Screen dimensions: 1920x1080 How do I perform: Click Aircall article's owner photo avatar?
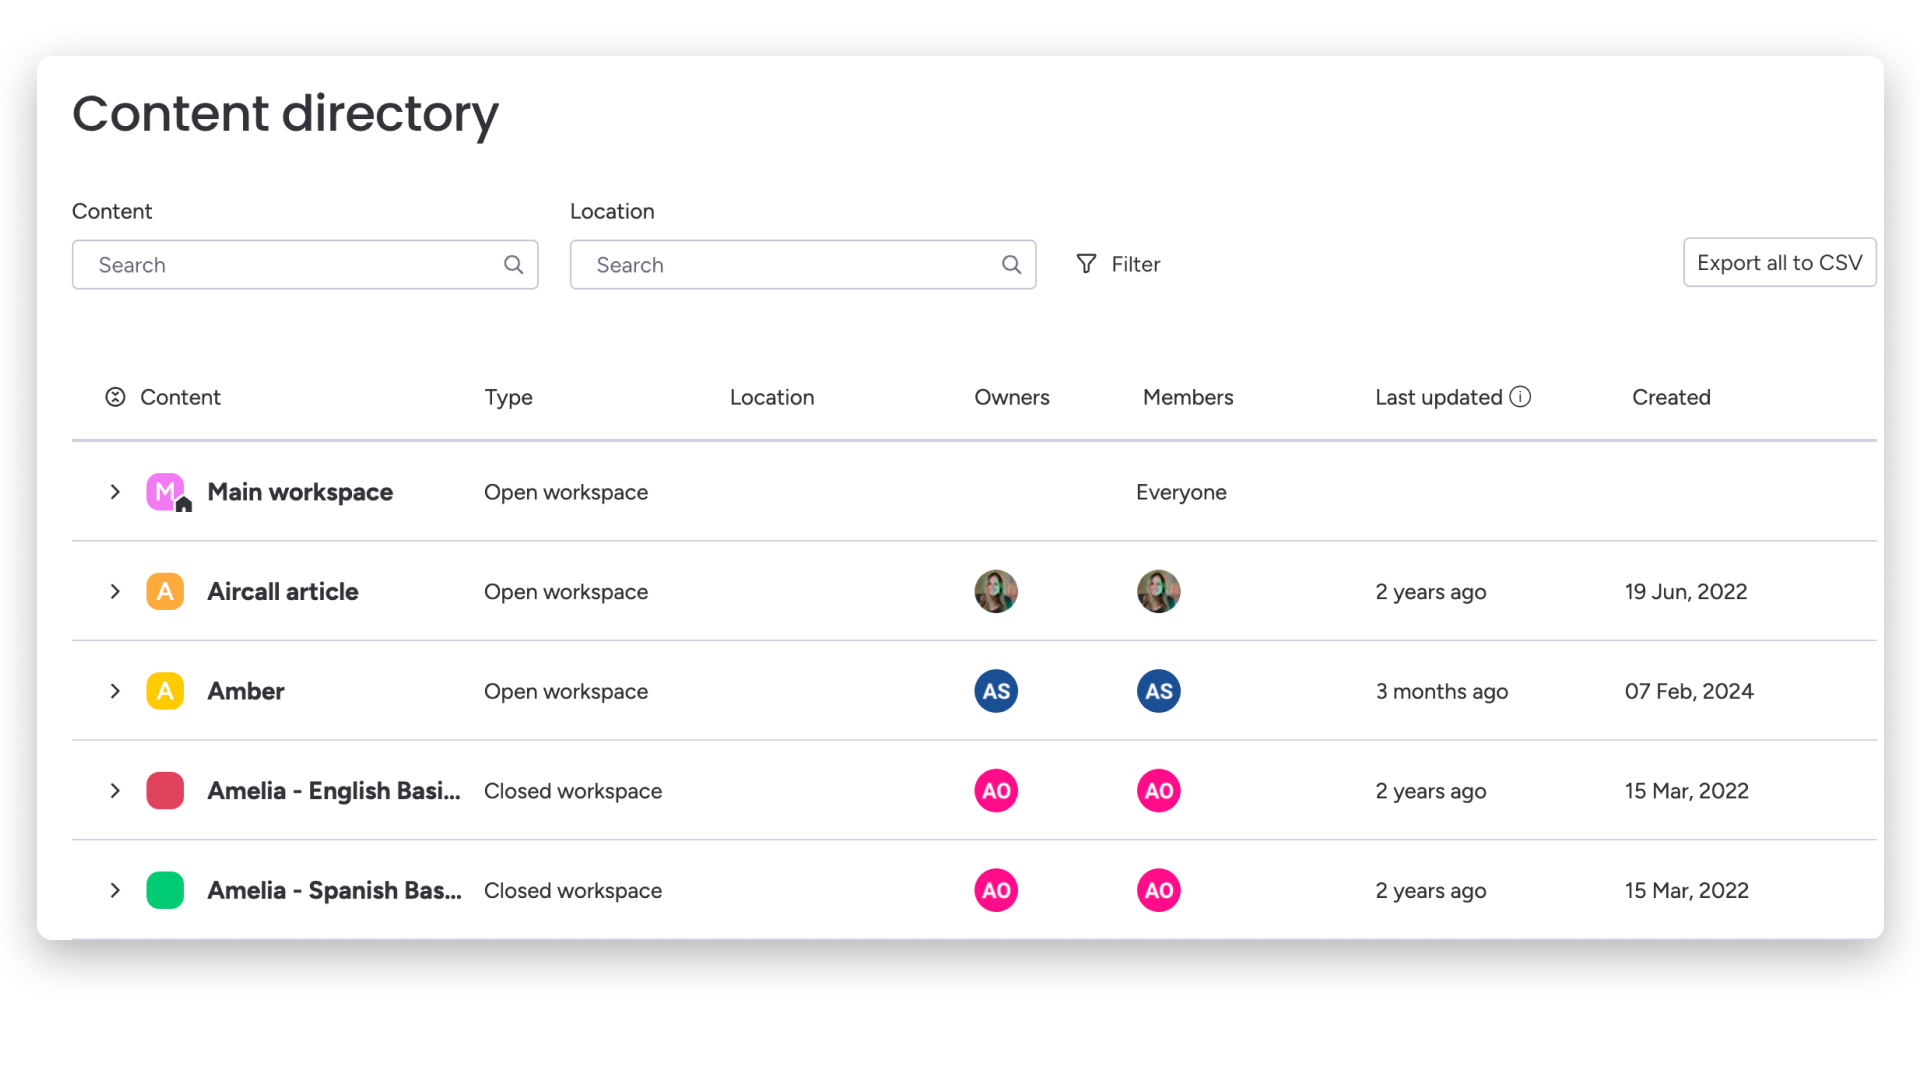(x=996, y=592)
